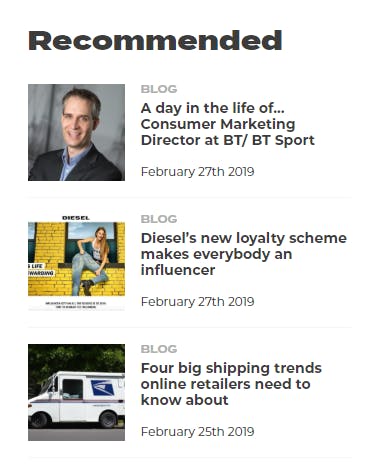Open the BT Sport director portrait thumbnail

76,132
